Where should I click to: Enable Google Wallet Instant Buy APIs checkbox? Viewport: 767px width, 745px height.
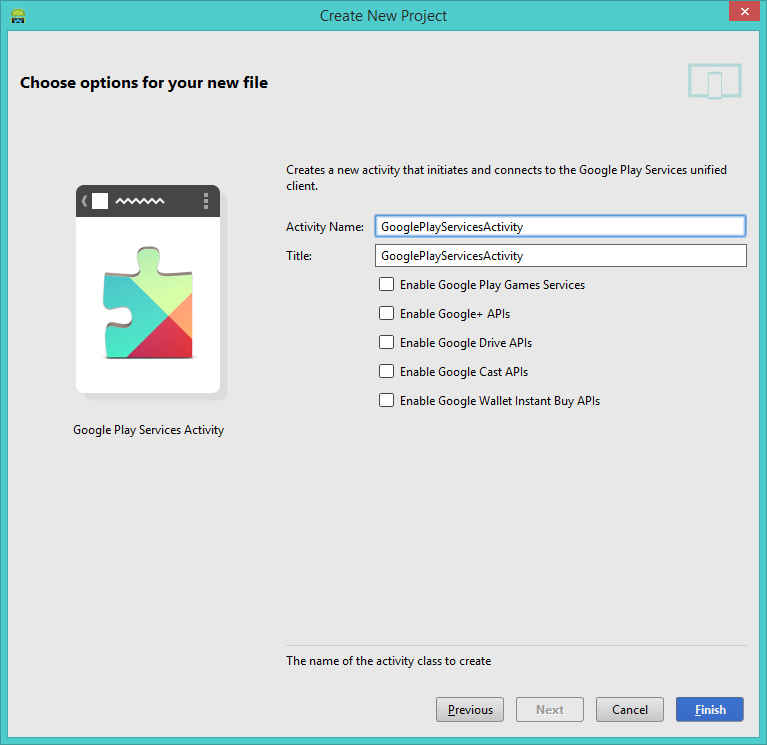[386, 400]
